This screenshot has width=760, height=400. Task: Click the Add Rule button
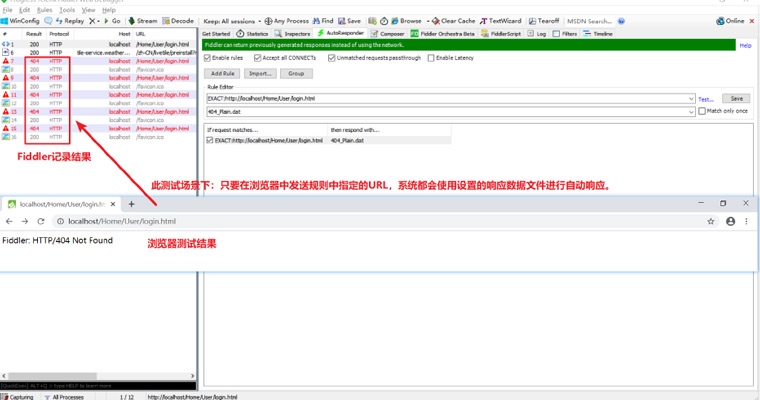[x=222, y=74]
